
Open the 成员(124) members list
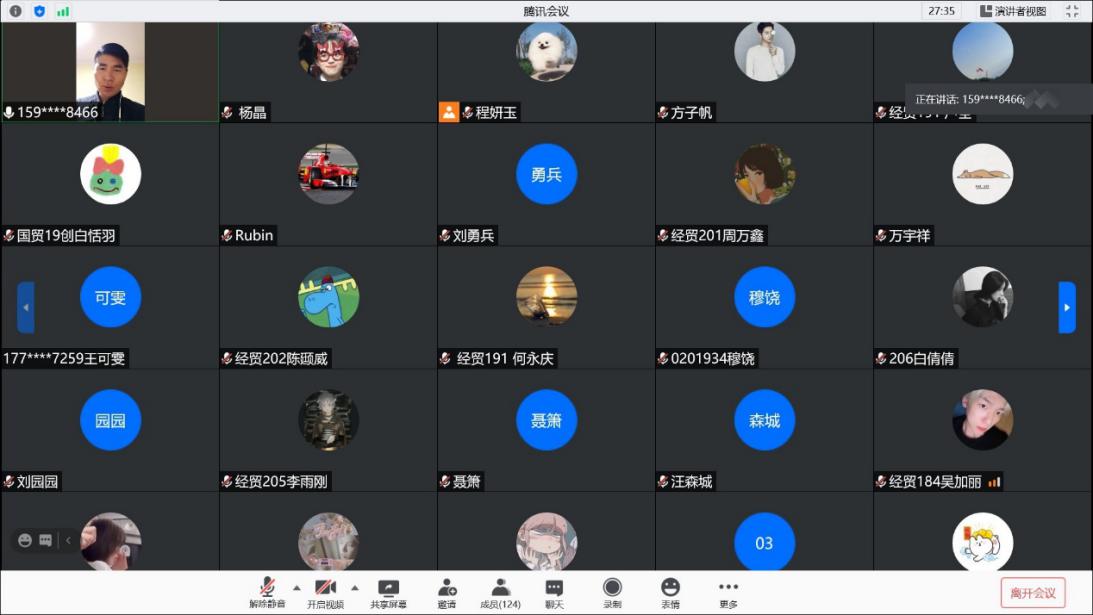(500, 592)
